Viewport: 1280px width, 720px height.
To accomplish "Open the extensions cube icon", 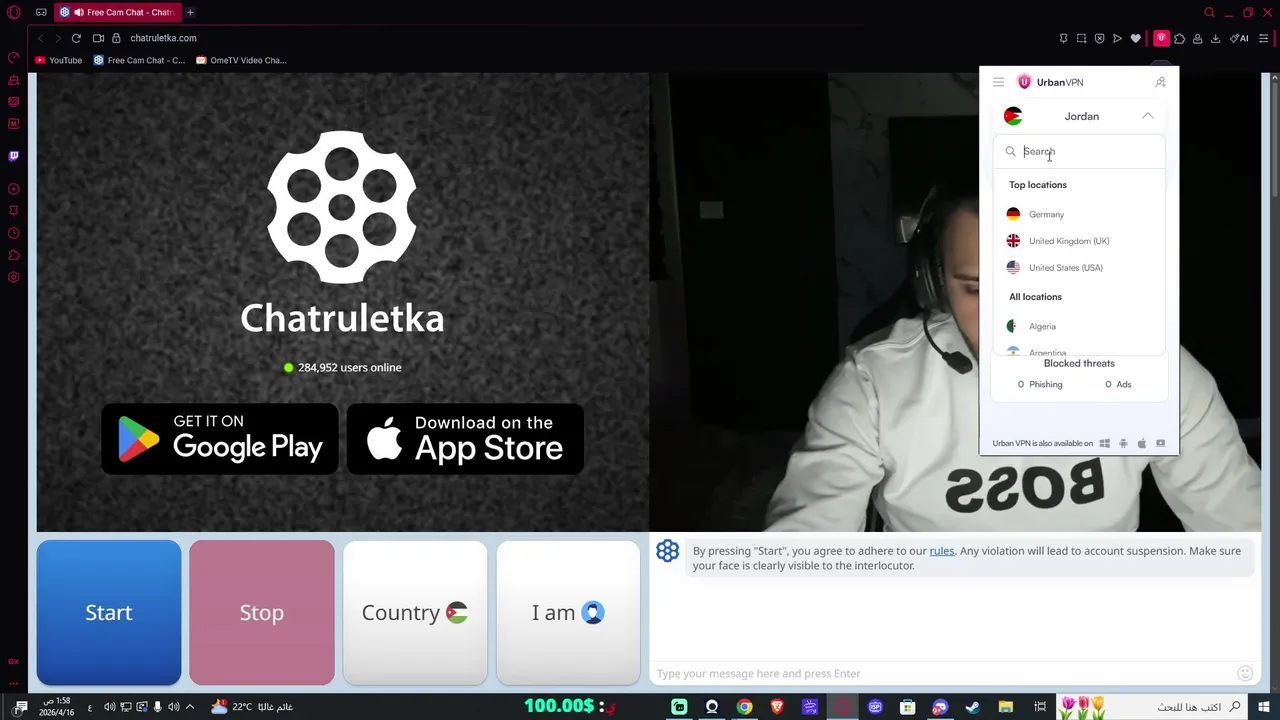I will click(1179, 38).
